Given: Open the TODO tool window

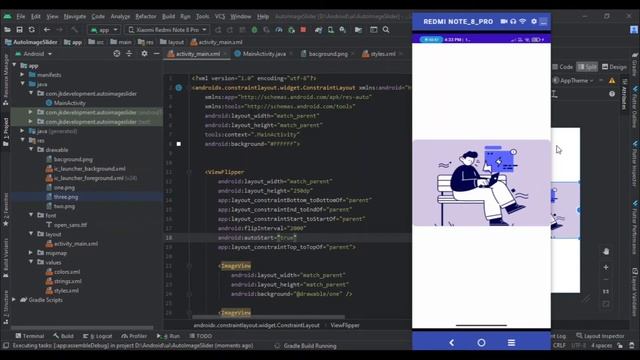Looking at the screenshot, I should point(201,336).
